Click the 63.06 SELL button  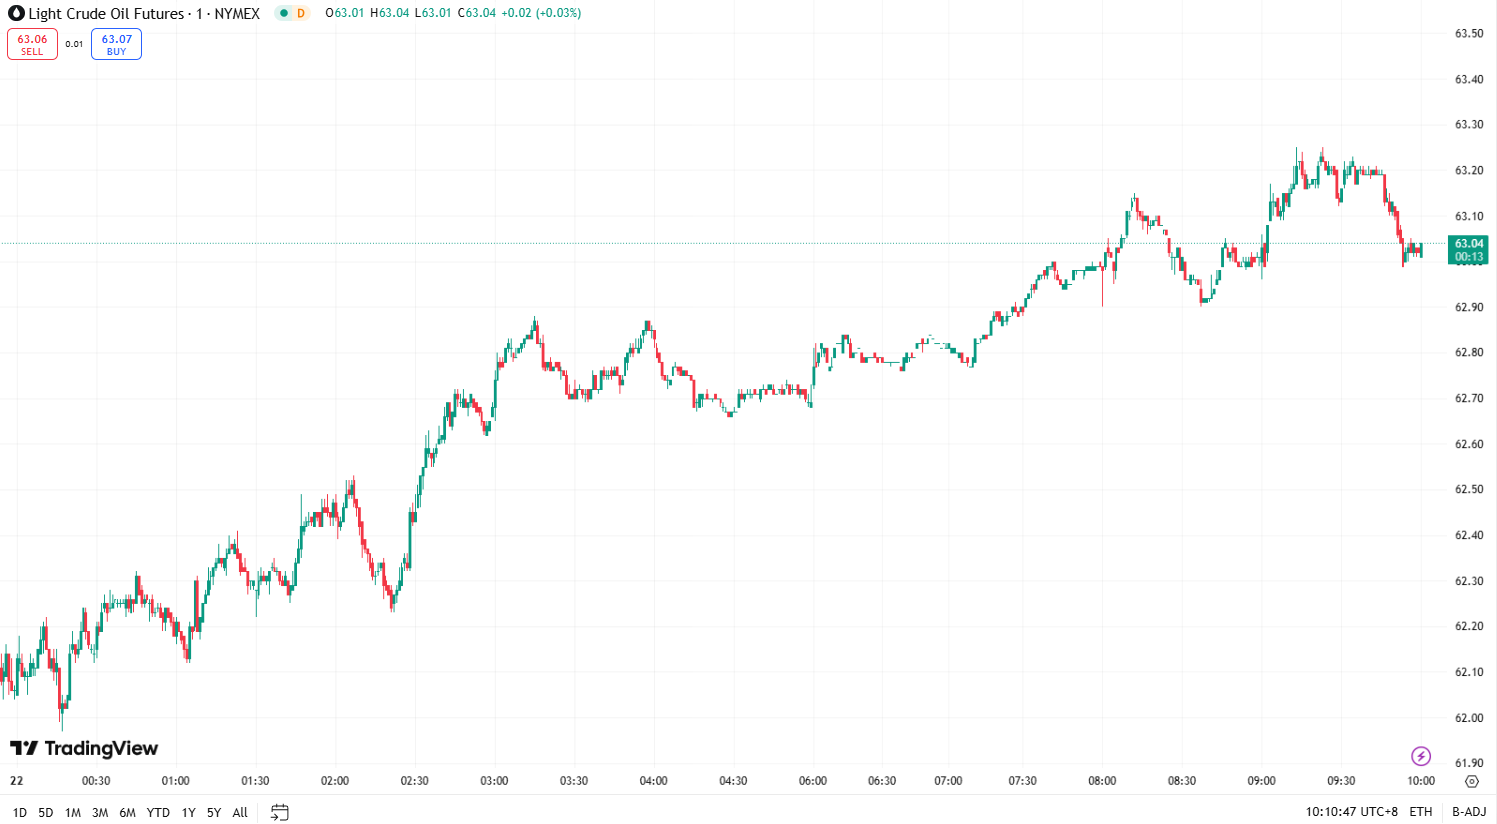tap(32, 44)
